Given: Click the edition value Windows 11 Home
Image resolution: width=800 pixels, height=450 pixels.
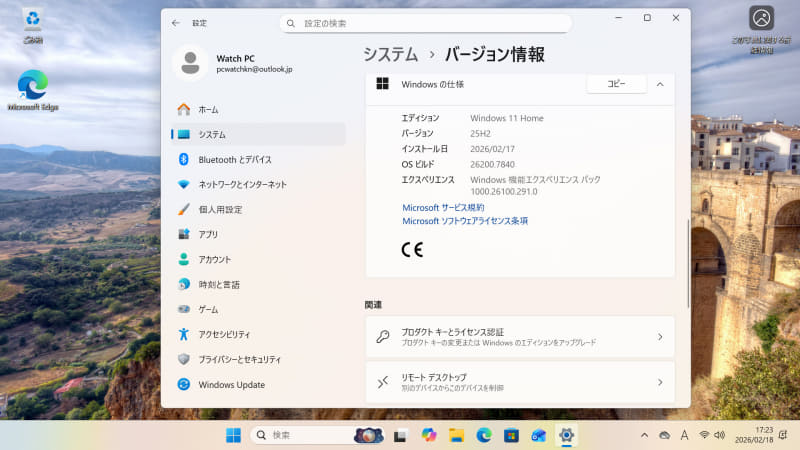Looking at the screenshot, I should coord(507,118).
